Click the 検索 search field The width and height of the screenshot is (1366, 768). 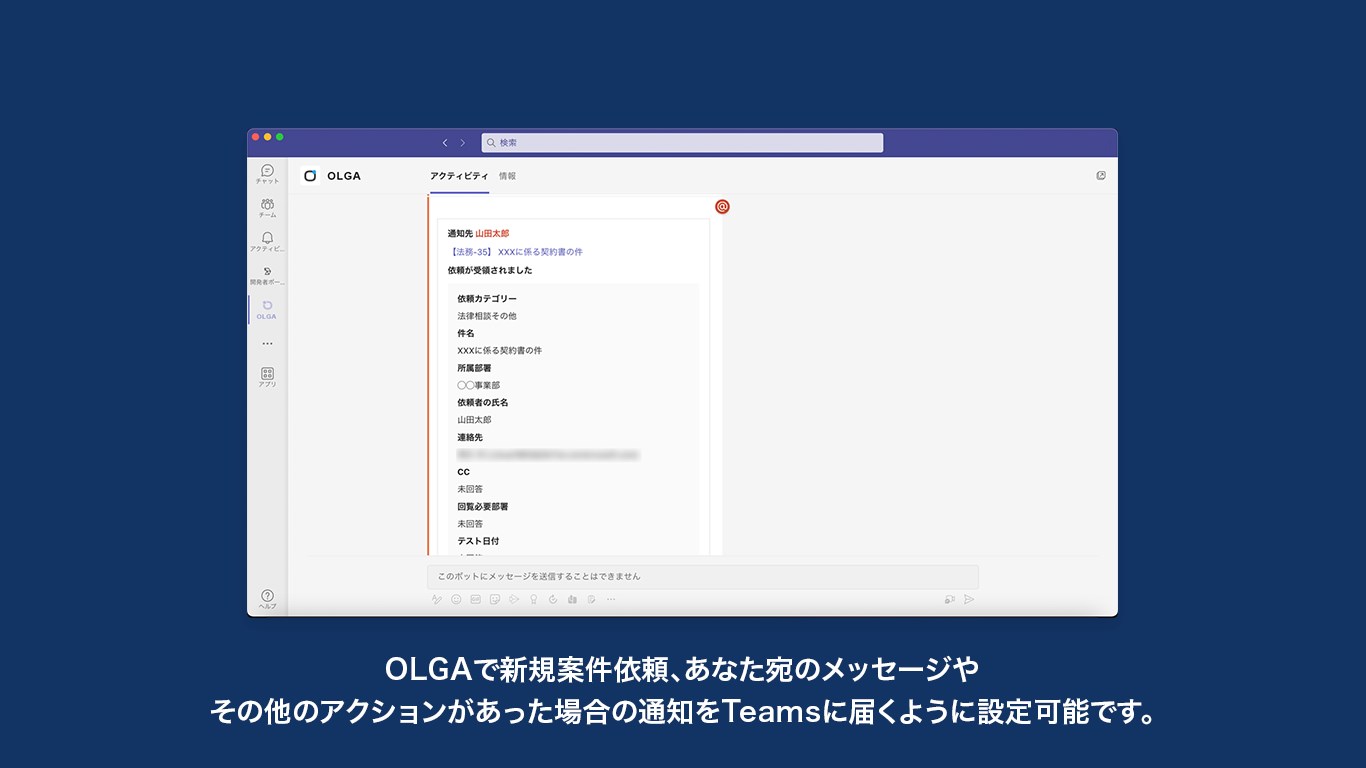tap(682, 143)
